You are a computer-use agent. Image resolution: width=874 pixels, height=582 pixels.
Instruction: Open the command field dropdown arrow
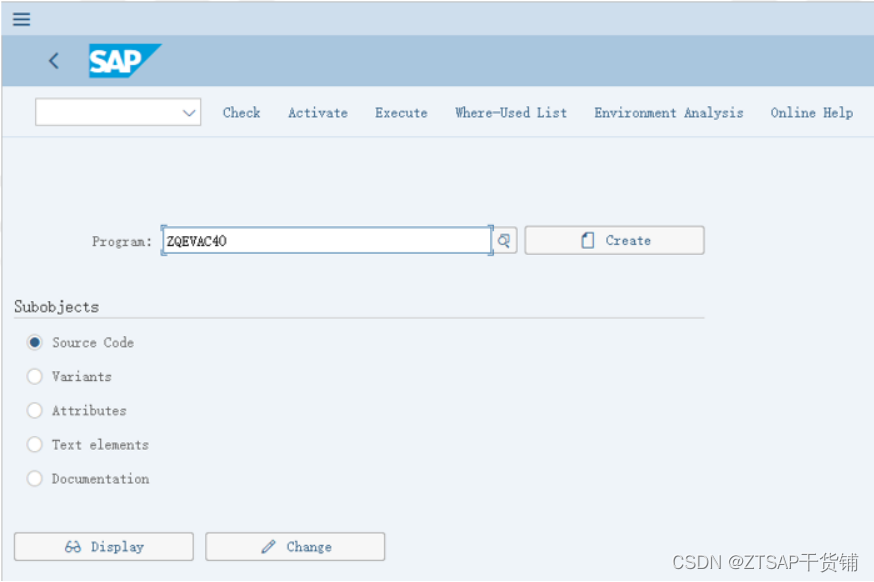tap(188, 112)
